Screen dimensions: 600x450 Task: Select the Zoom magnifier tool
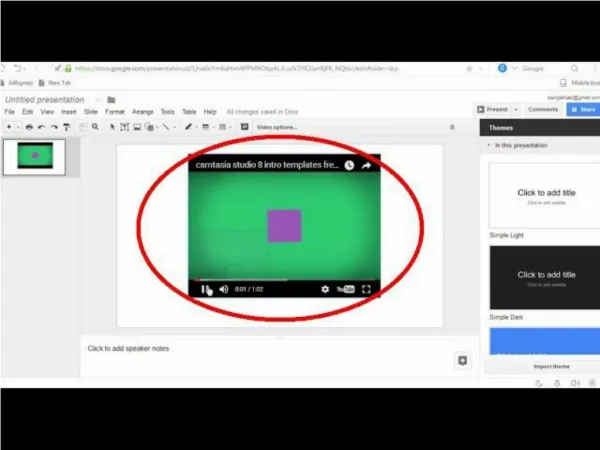[x=95, y=127]
